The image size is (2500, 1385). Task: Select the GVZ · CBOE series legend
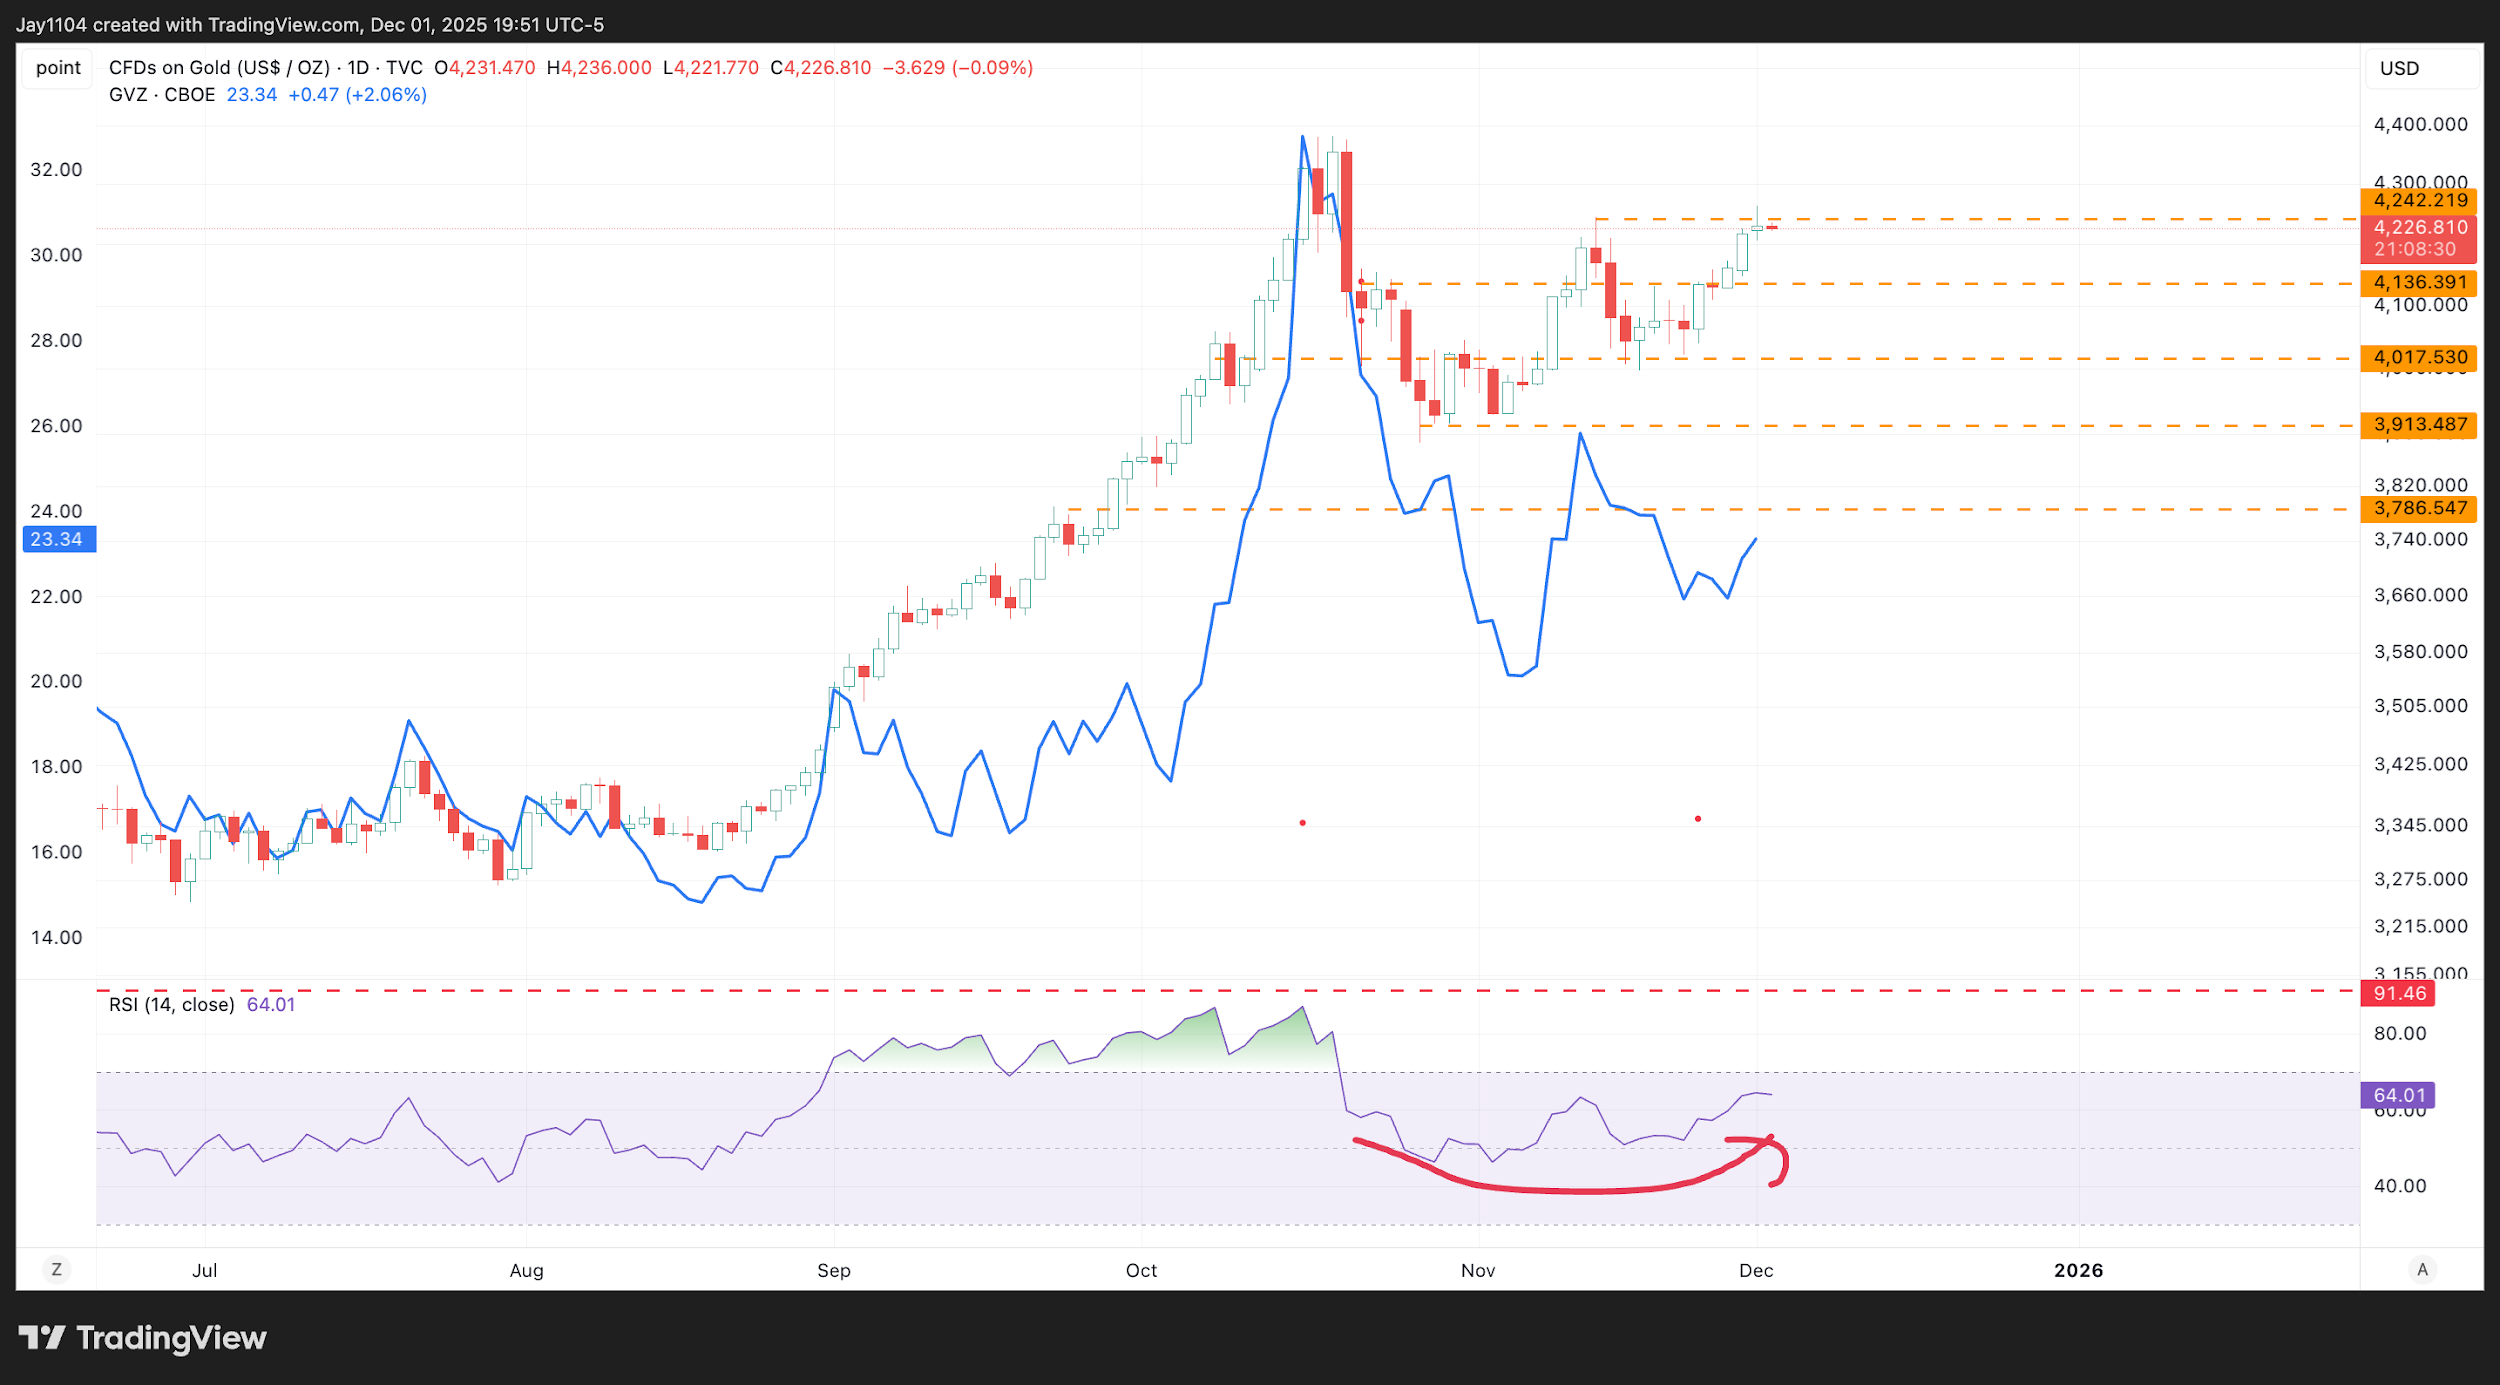coord(162,95)
